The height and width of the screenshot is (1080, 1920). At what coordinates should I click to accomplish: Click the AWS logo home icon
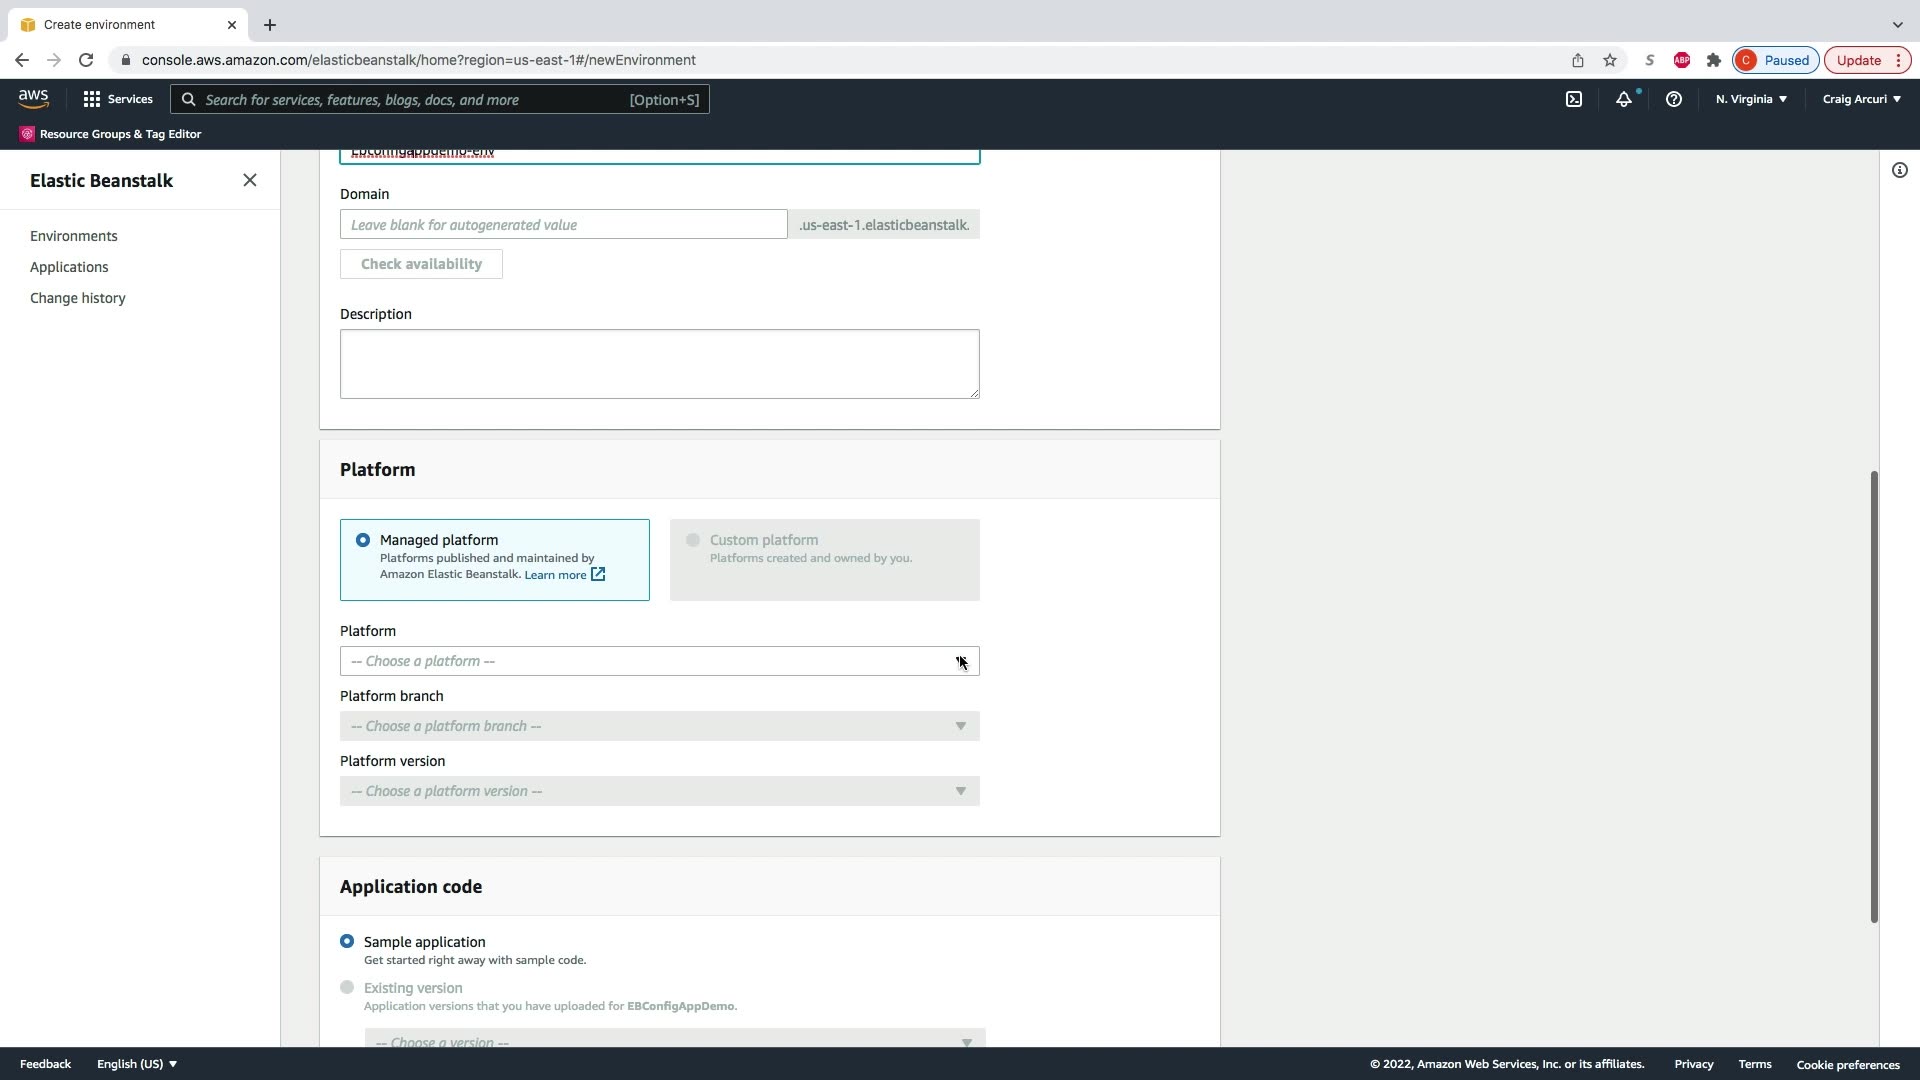tap(33, 99)
